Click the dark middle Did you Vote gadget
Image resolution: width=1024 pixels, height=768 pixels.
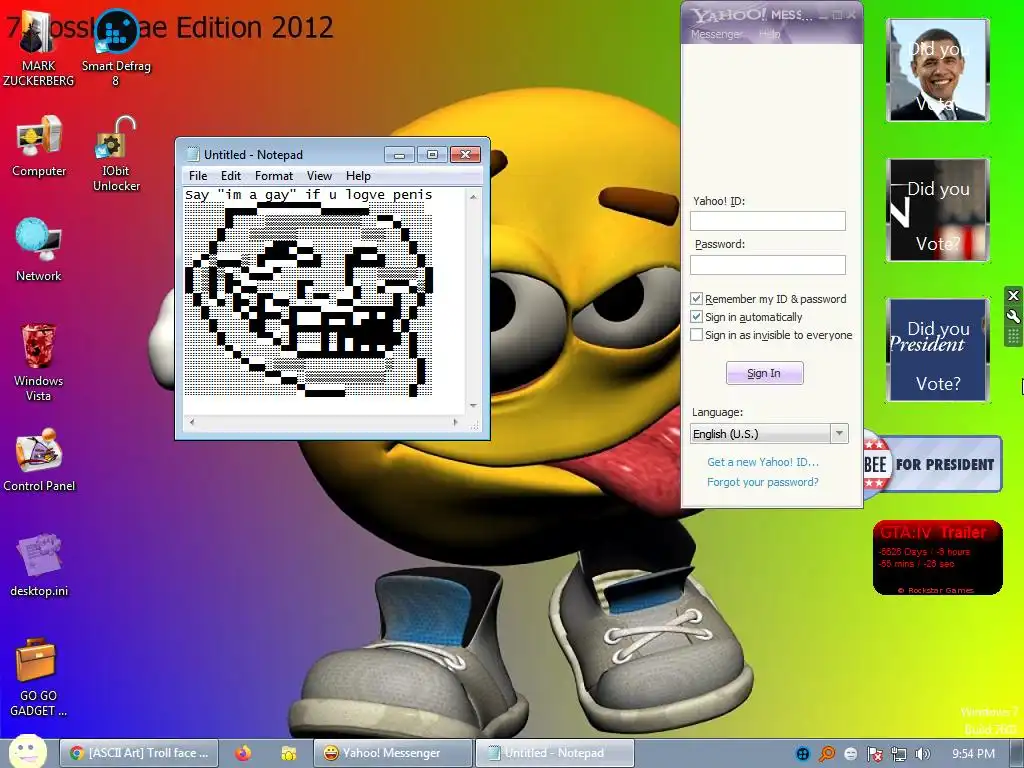938,210
